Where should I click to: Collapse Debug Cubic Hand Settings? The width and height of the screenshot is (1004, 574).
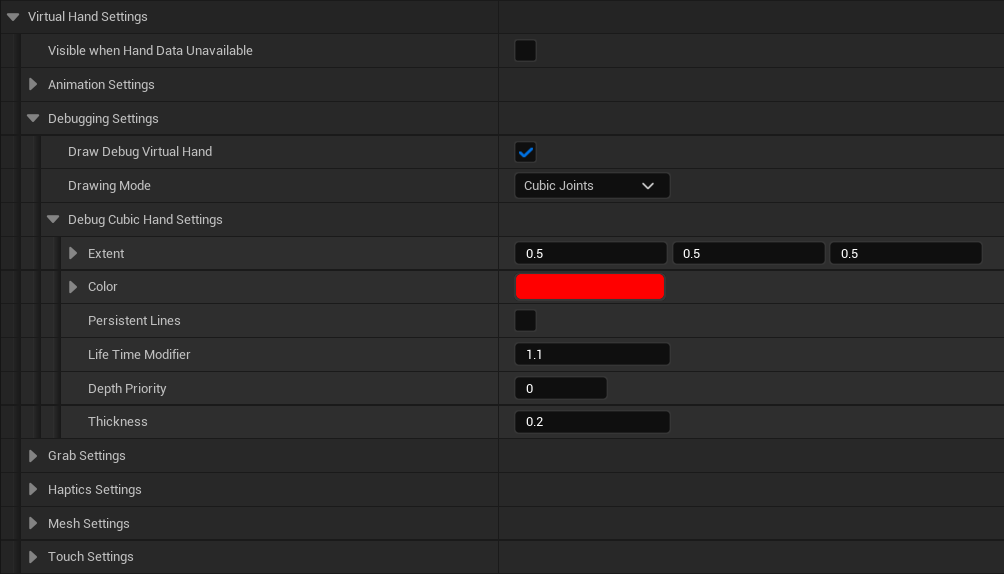[x=53, y=220]
